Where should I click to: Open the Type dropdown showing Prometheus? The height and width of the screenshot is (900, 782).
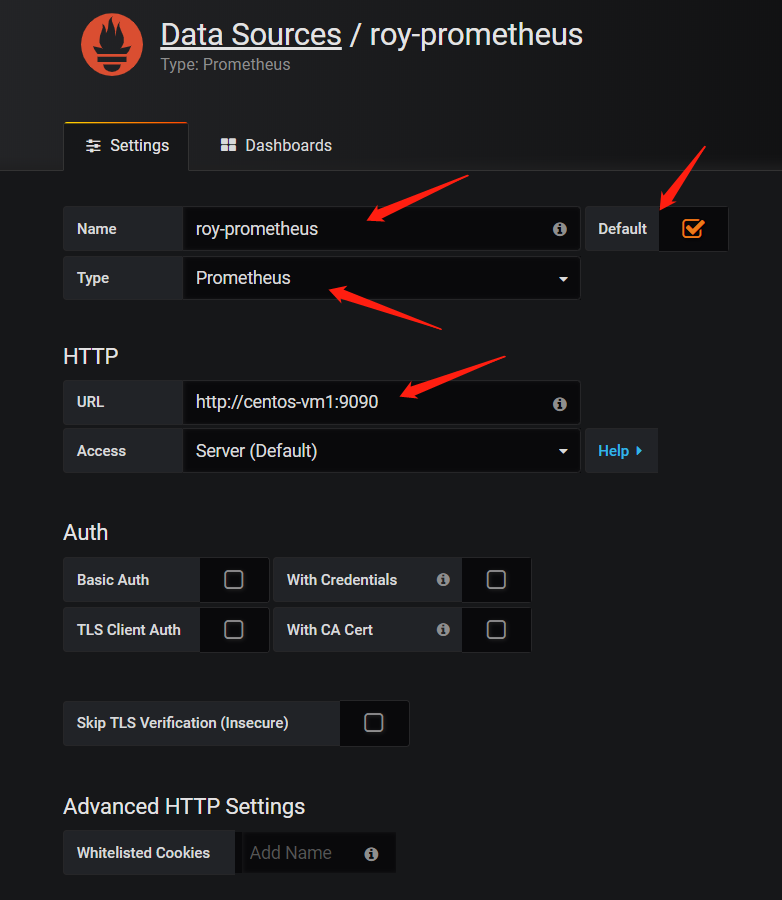[x=381, y=278]
